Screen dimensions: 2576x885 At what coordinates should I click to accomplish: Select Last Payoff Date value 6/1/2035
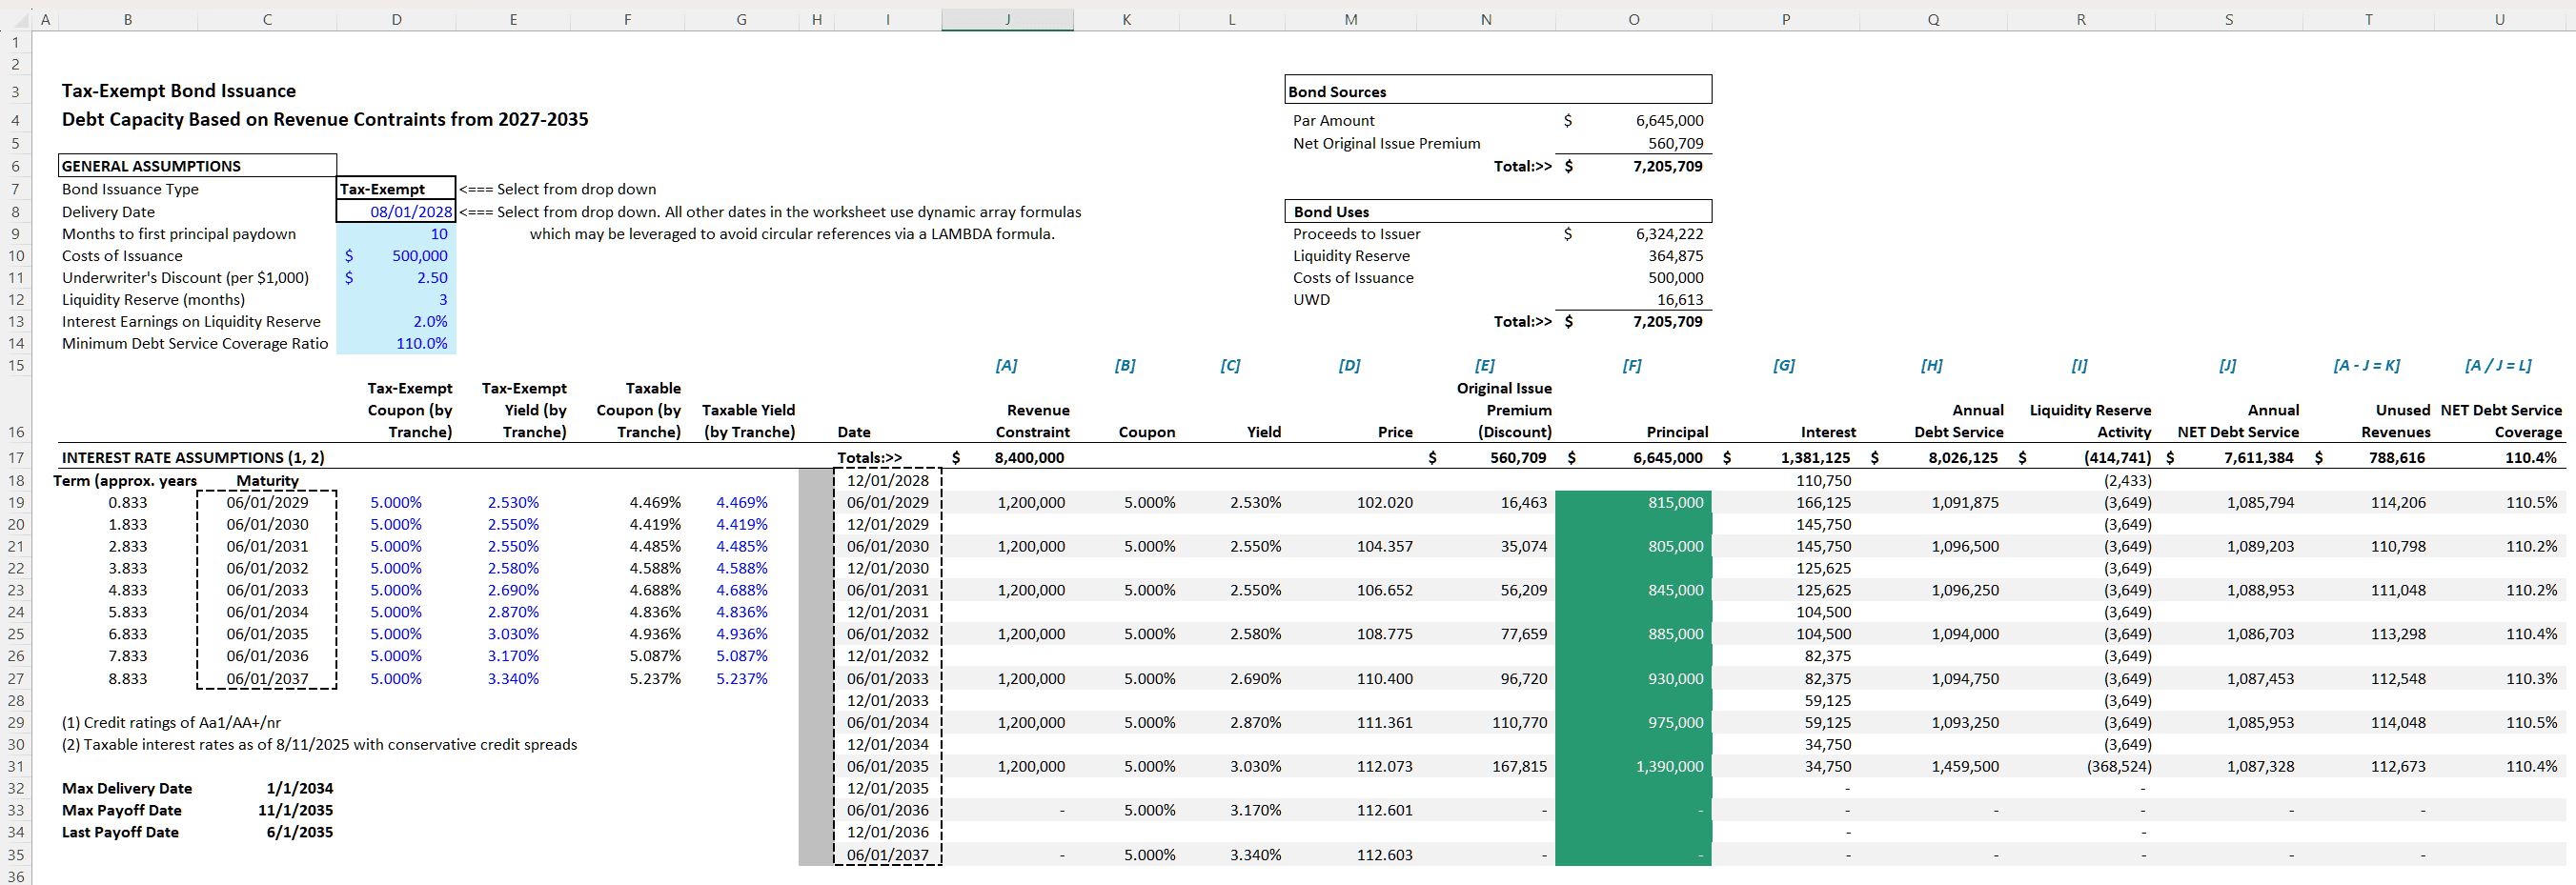coord(300,833)
